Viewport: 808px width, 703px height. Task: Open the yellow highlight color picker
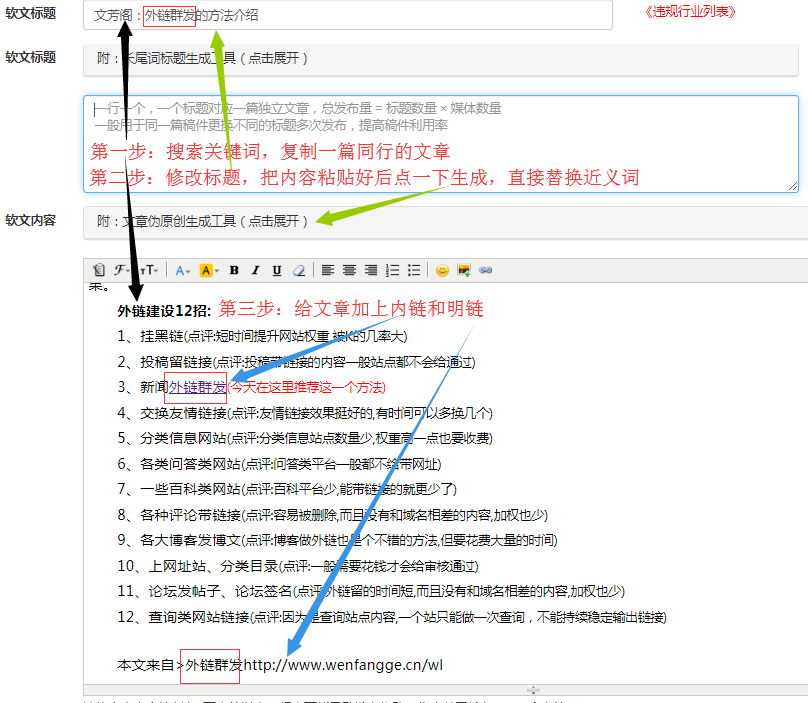[x=208, y=270]
